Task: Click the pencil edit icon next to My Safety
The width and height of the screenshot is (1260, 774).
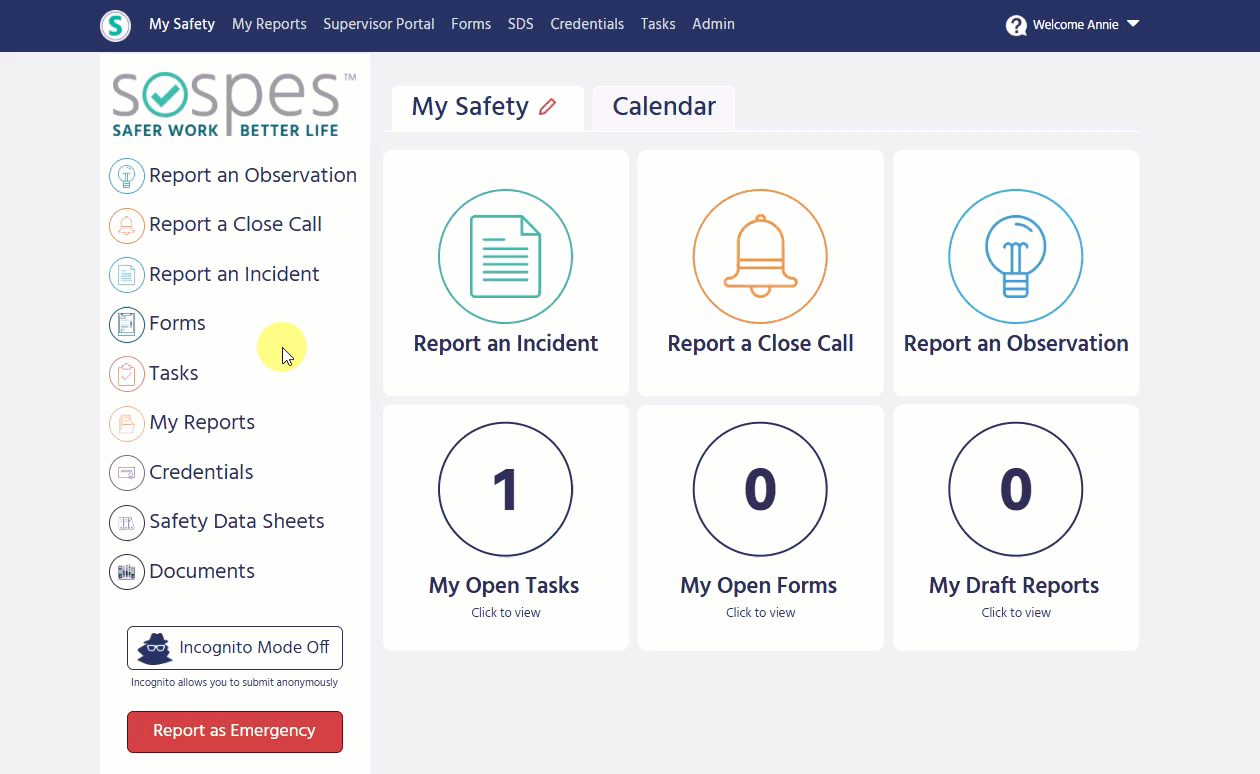Action: pyautogui.click(x=547, y=107)
